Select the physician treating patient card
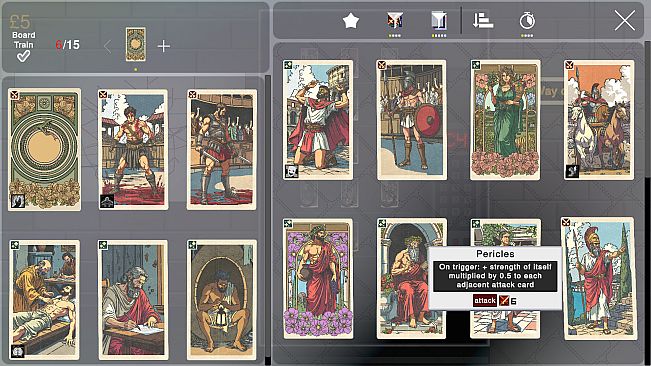This screenshot has height=366, width=651. pyautogui.click(x=44, y=300)
